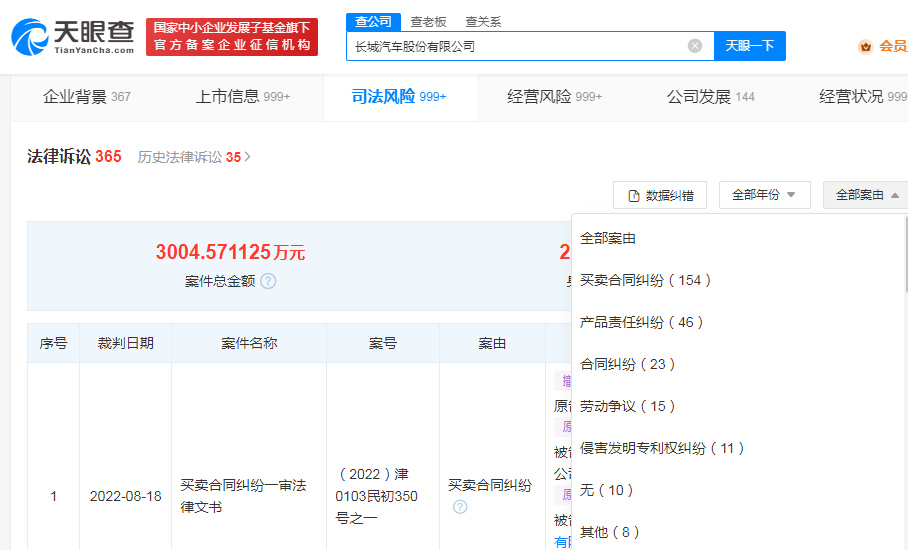Viewport: 908px width, 550px height.
Task: Filter by 劳动争议 (15)
Action: point(627,406)
